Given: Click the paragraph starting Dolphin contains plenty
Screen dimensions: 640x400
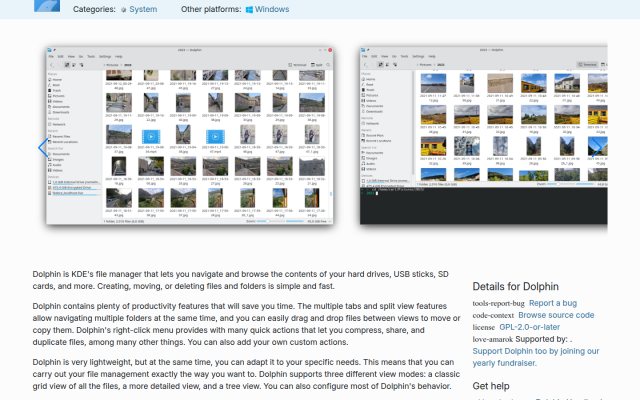Looking at the screenshot, I should (x=247, y=324).
